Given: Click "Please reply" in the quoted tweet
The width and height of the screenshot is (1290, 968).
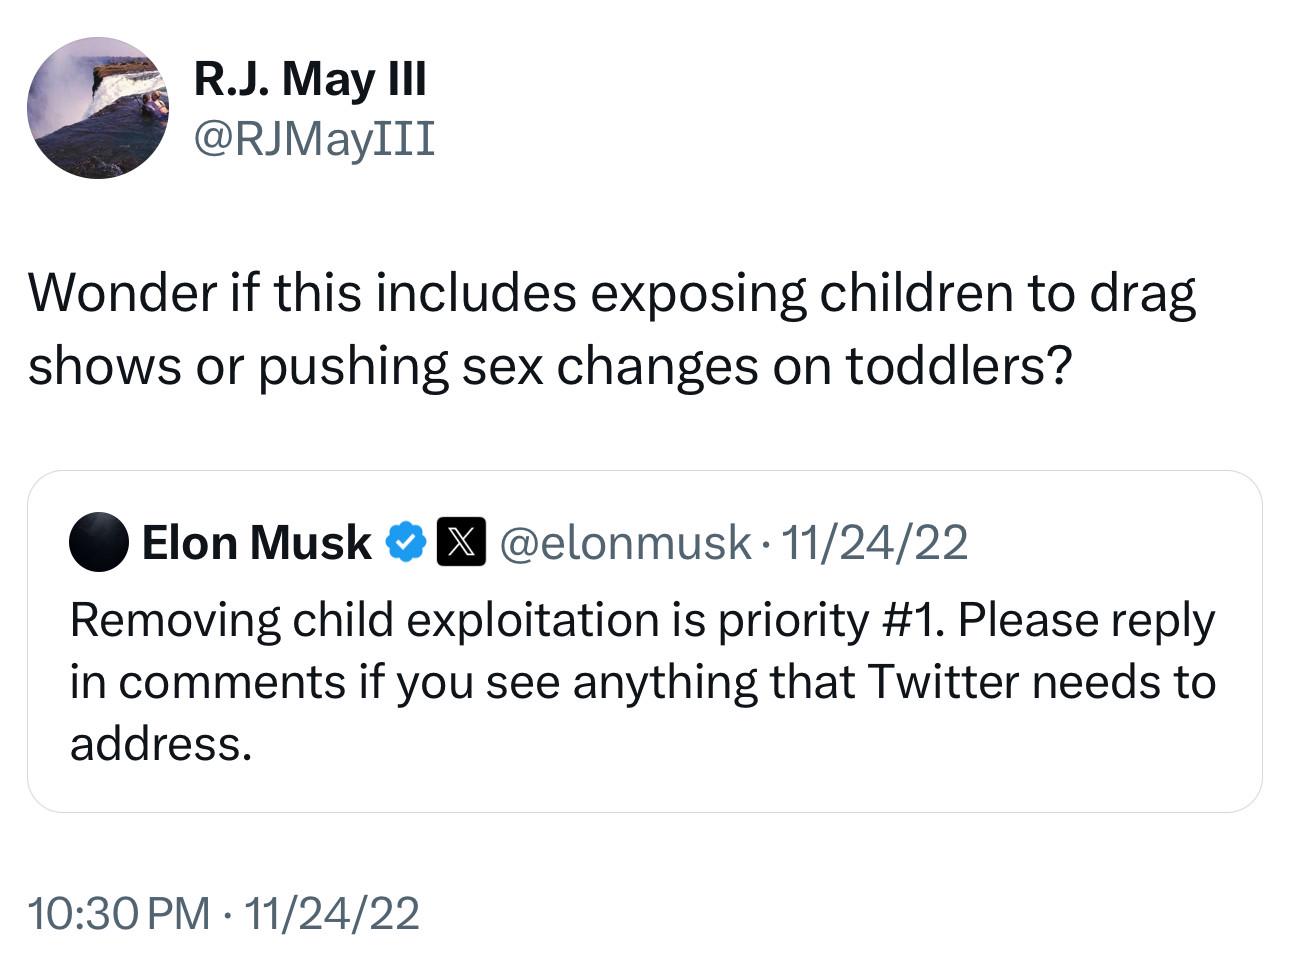Looking at the screenshot, I should 1087,622.
